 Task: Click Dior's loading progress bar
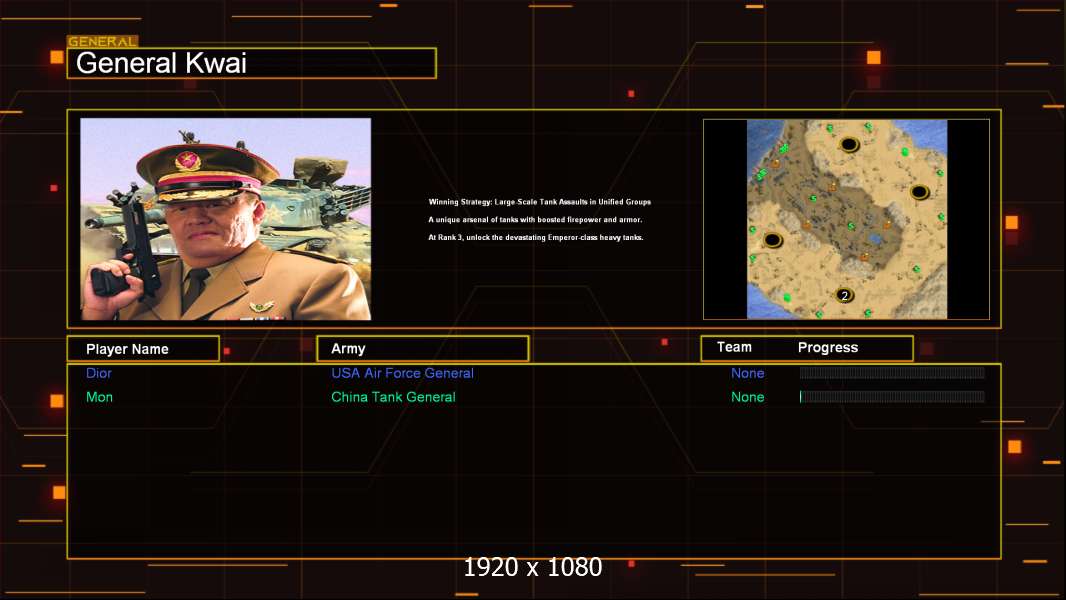892,372
